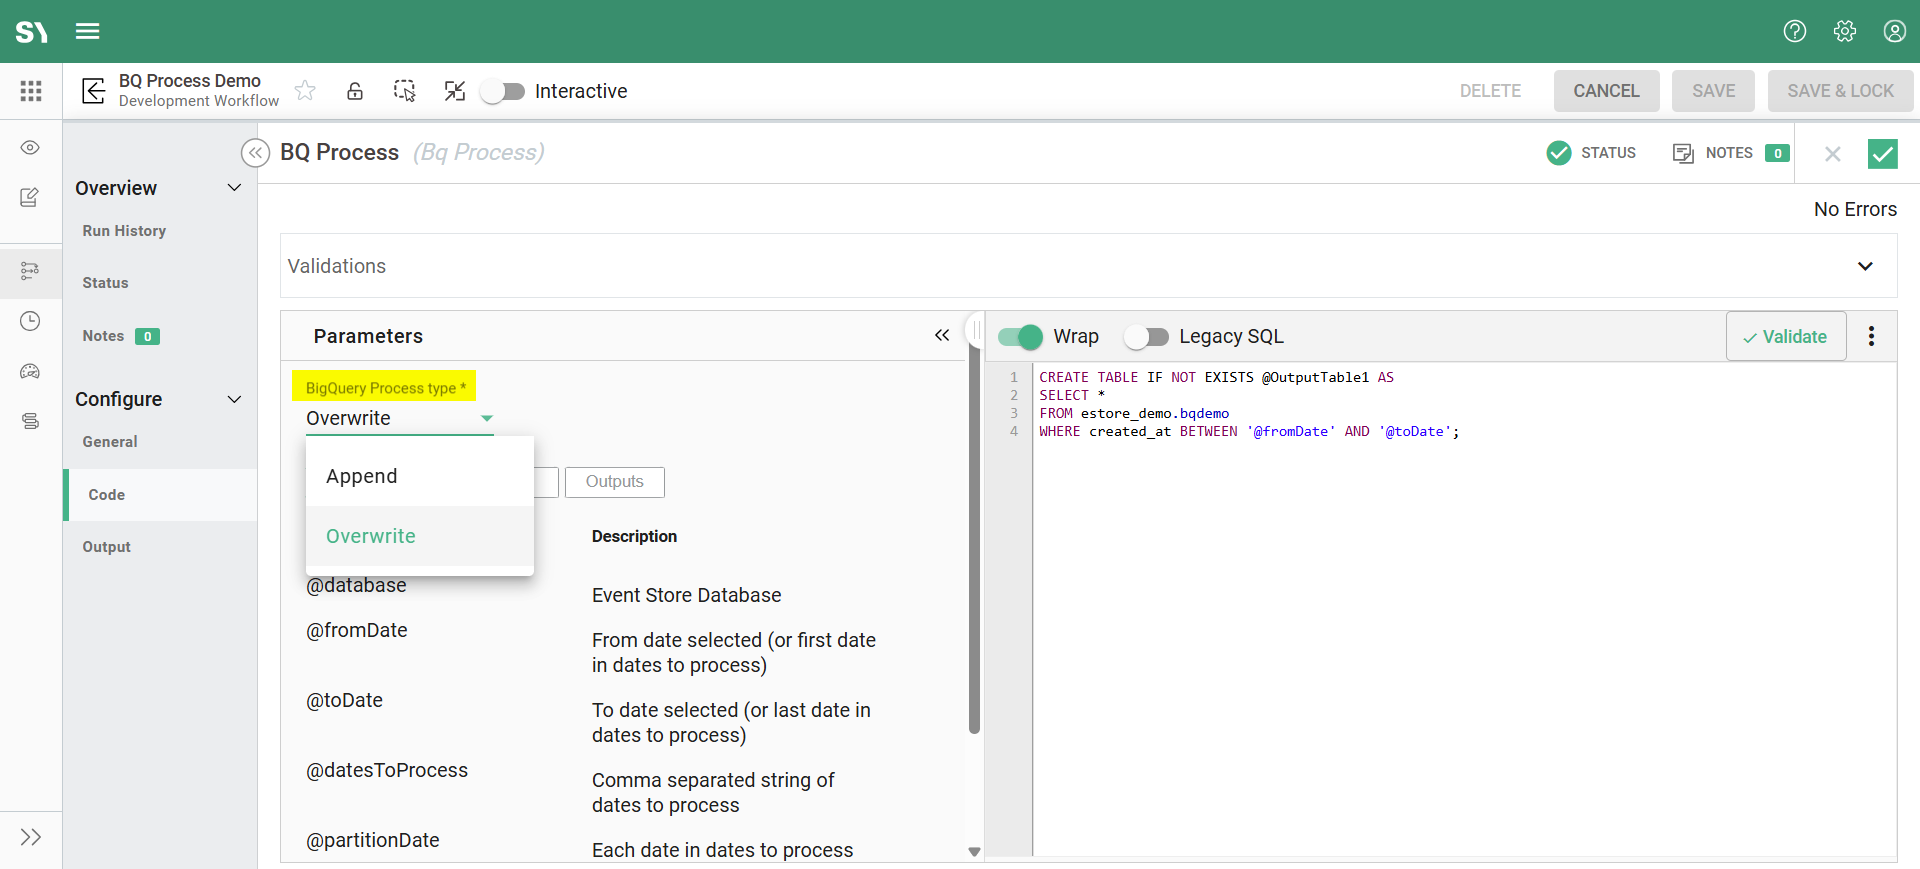
Task: Click the unlock padlock icon
Action: point(355,91)
